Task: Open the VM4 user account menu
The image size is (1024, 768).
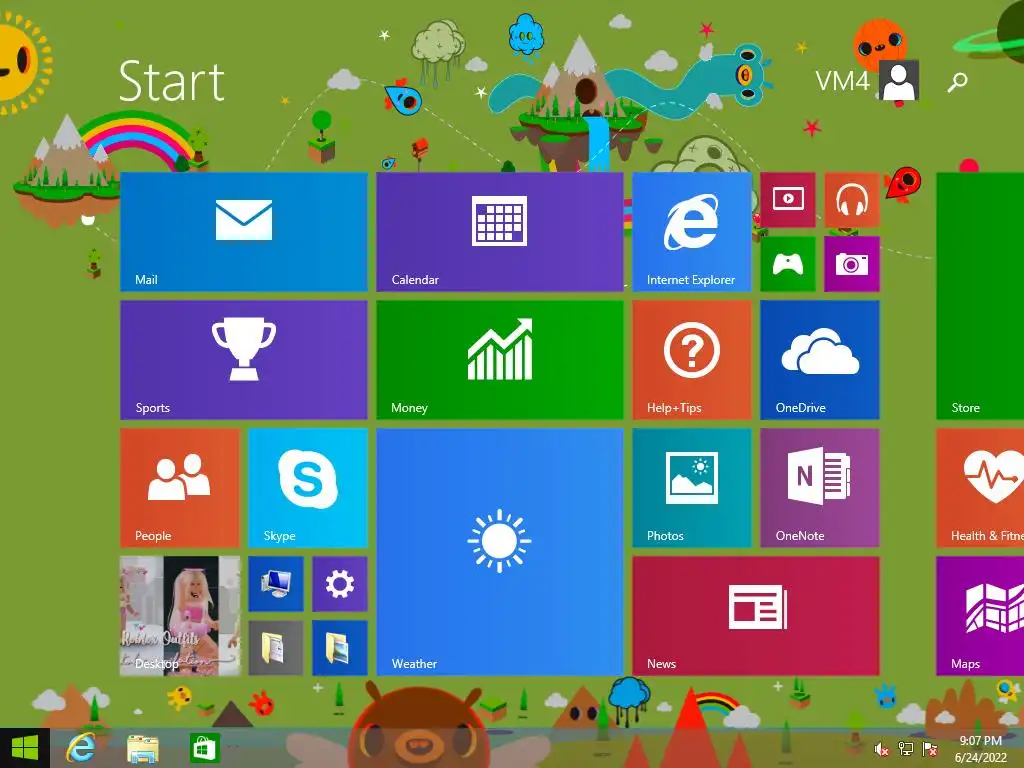Action: [x=867, y=80]
